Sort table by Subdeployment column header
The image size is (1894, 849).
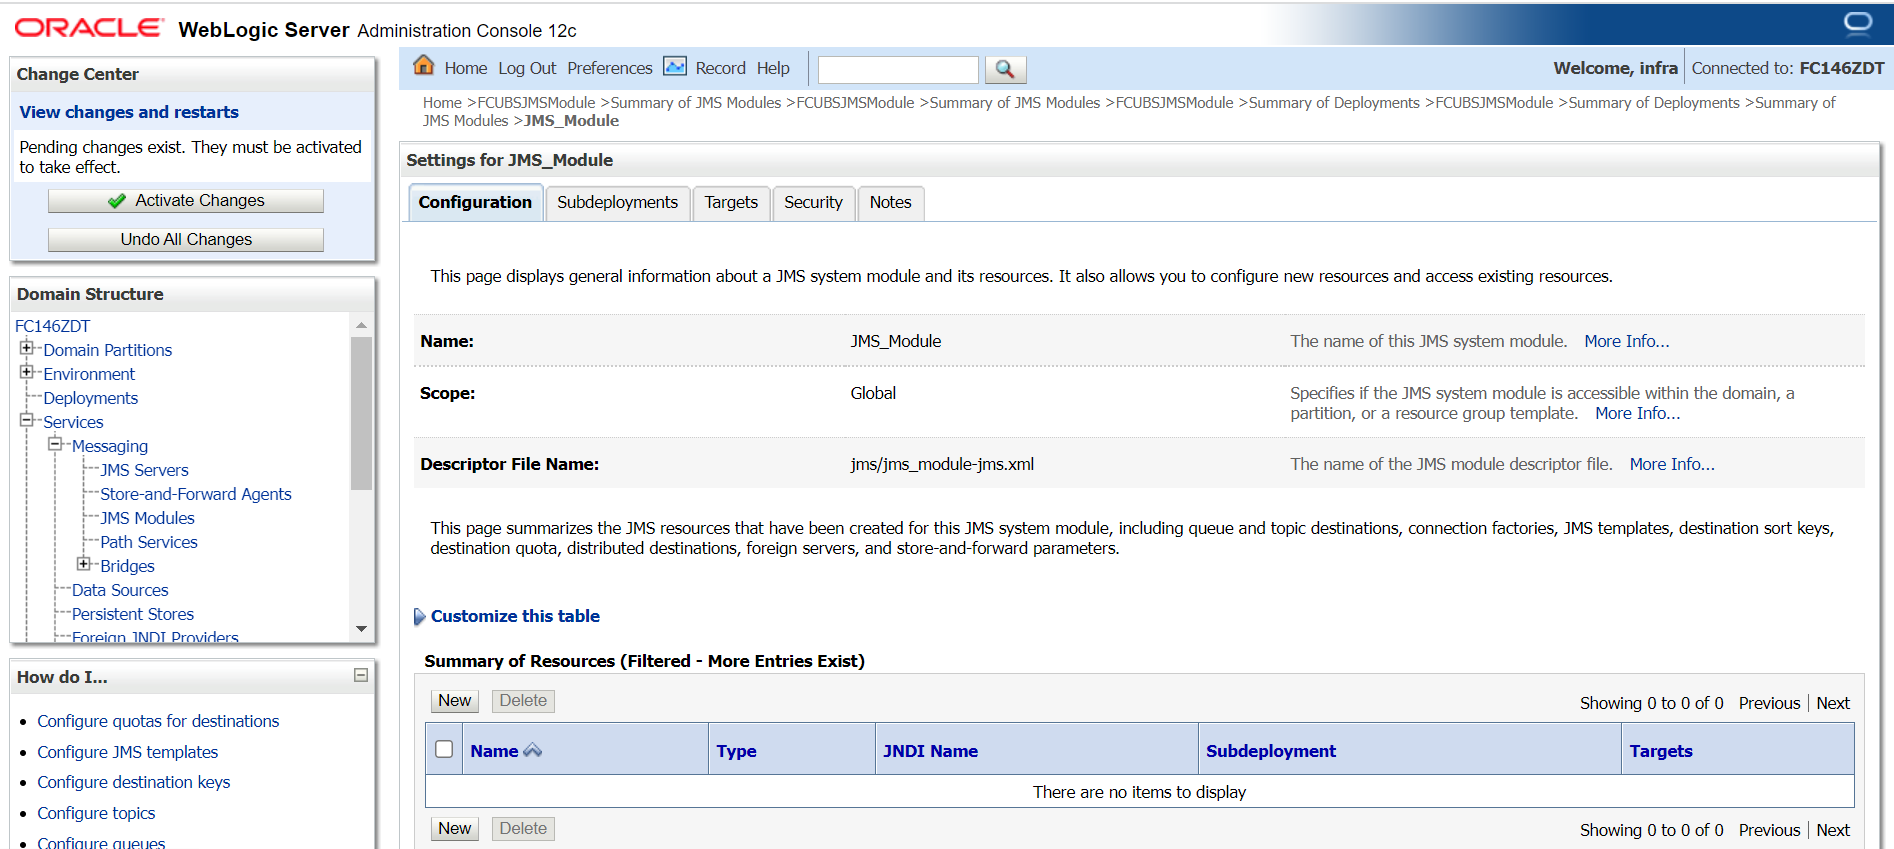[1271, 751]
